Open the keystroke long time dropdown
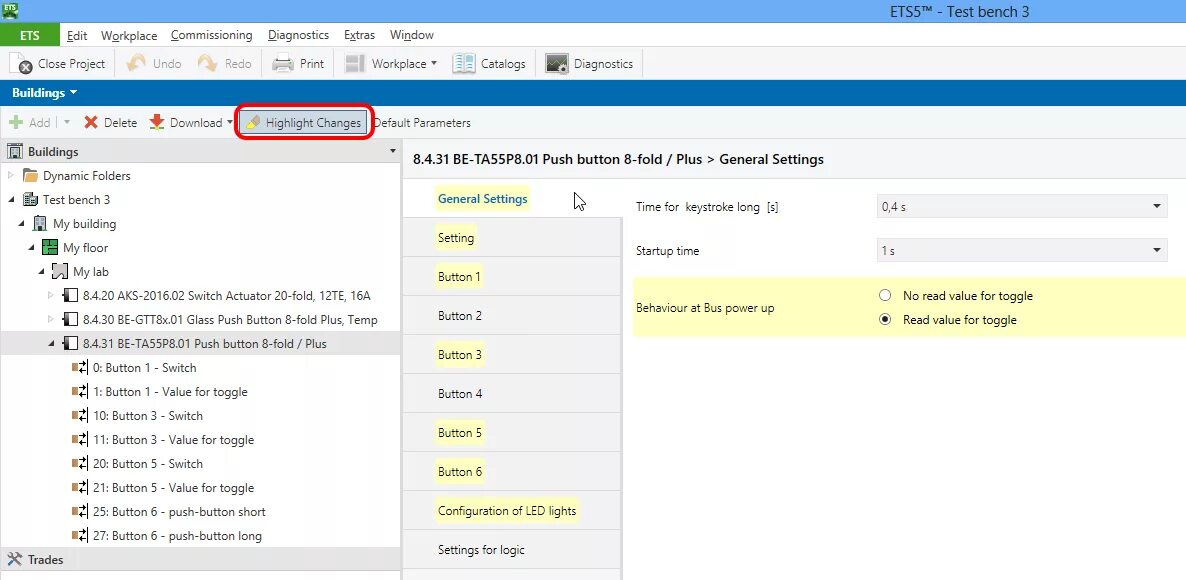Screen dimensions: 1186x580 pos(1021,207)
